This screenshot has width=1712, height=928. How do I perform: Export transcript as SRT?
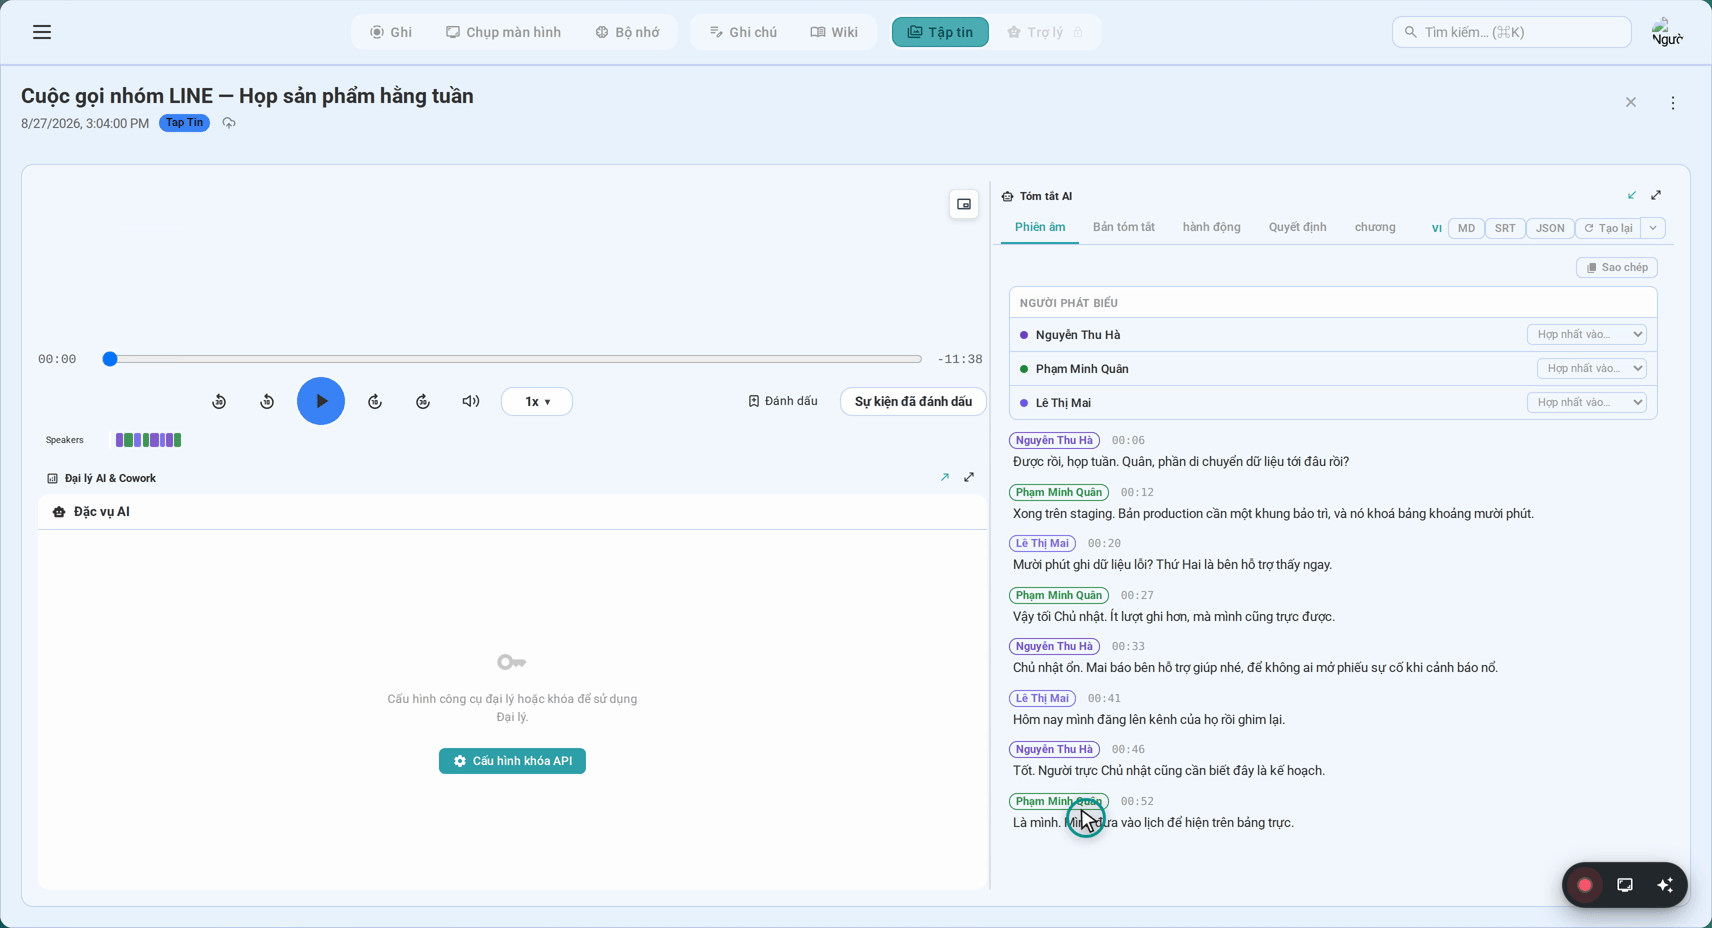point(1505,228)
